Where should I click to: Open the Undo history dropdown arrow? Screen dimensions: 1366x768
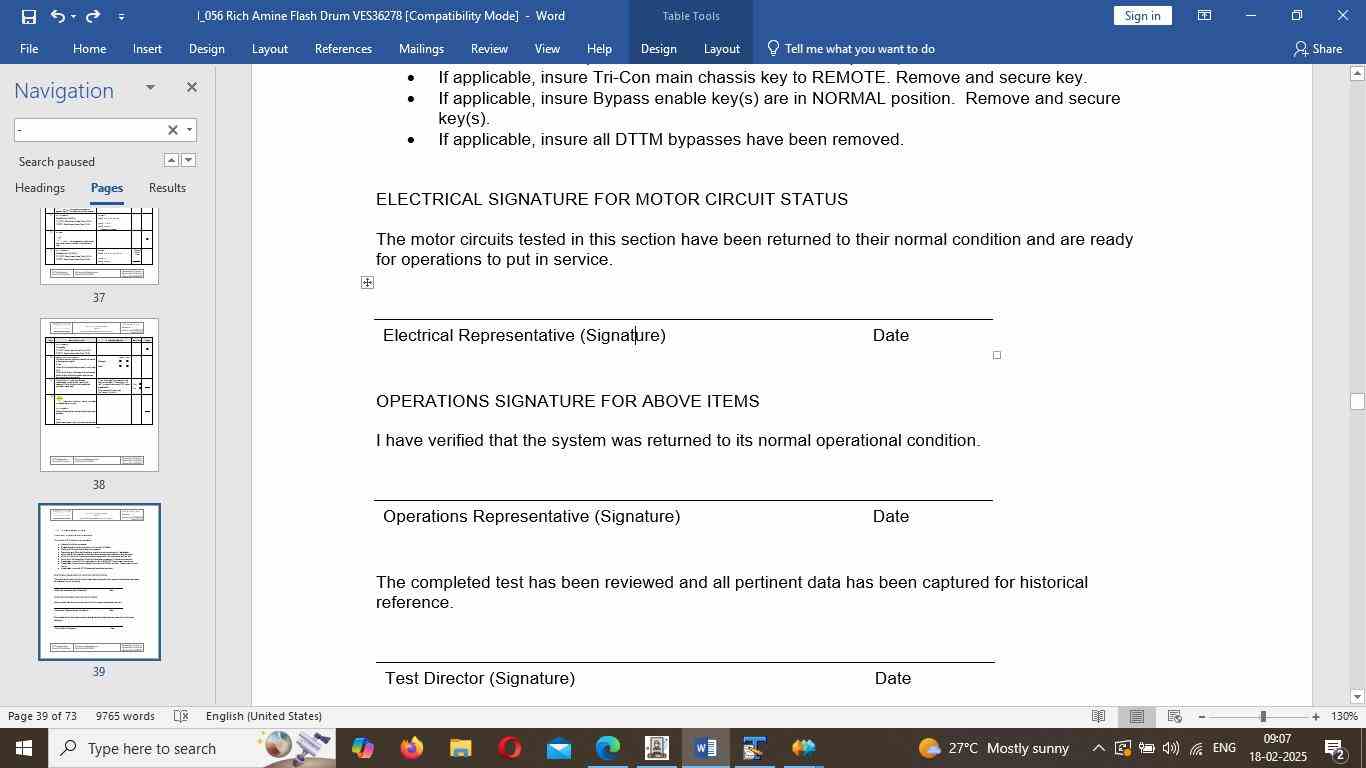point(73,16)
